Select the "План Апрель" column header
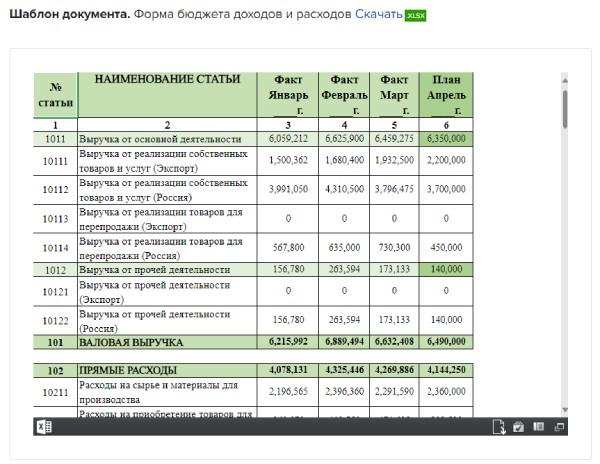This screenshot has height=464, width=600. (446, 94)
